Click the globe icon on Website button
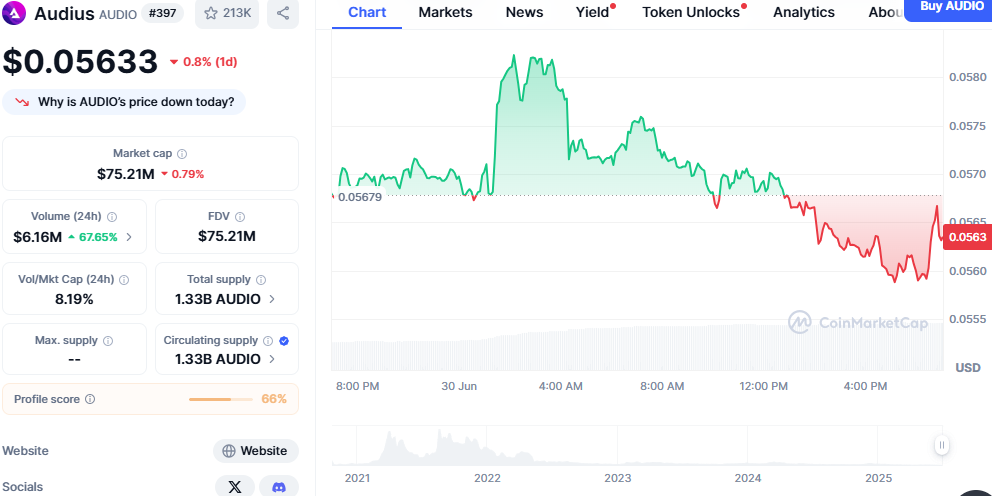 click(x=229, y=451)
